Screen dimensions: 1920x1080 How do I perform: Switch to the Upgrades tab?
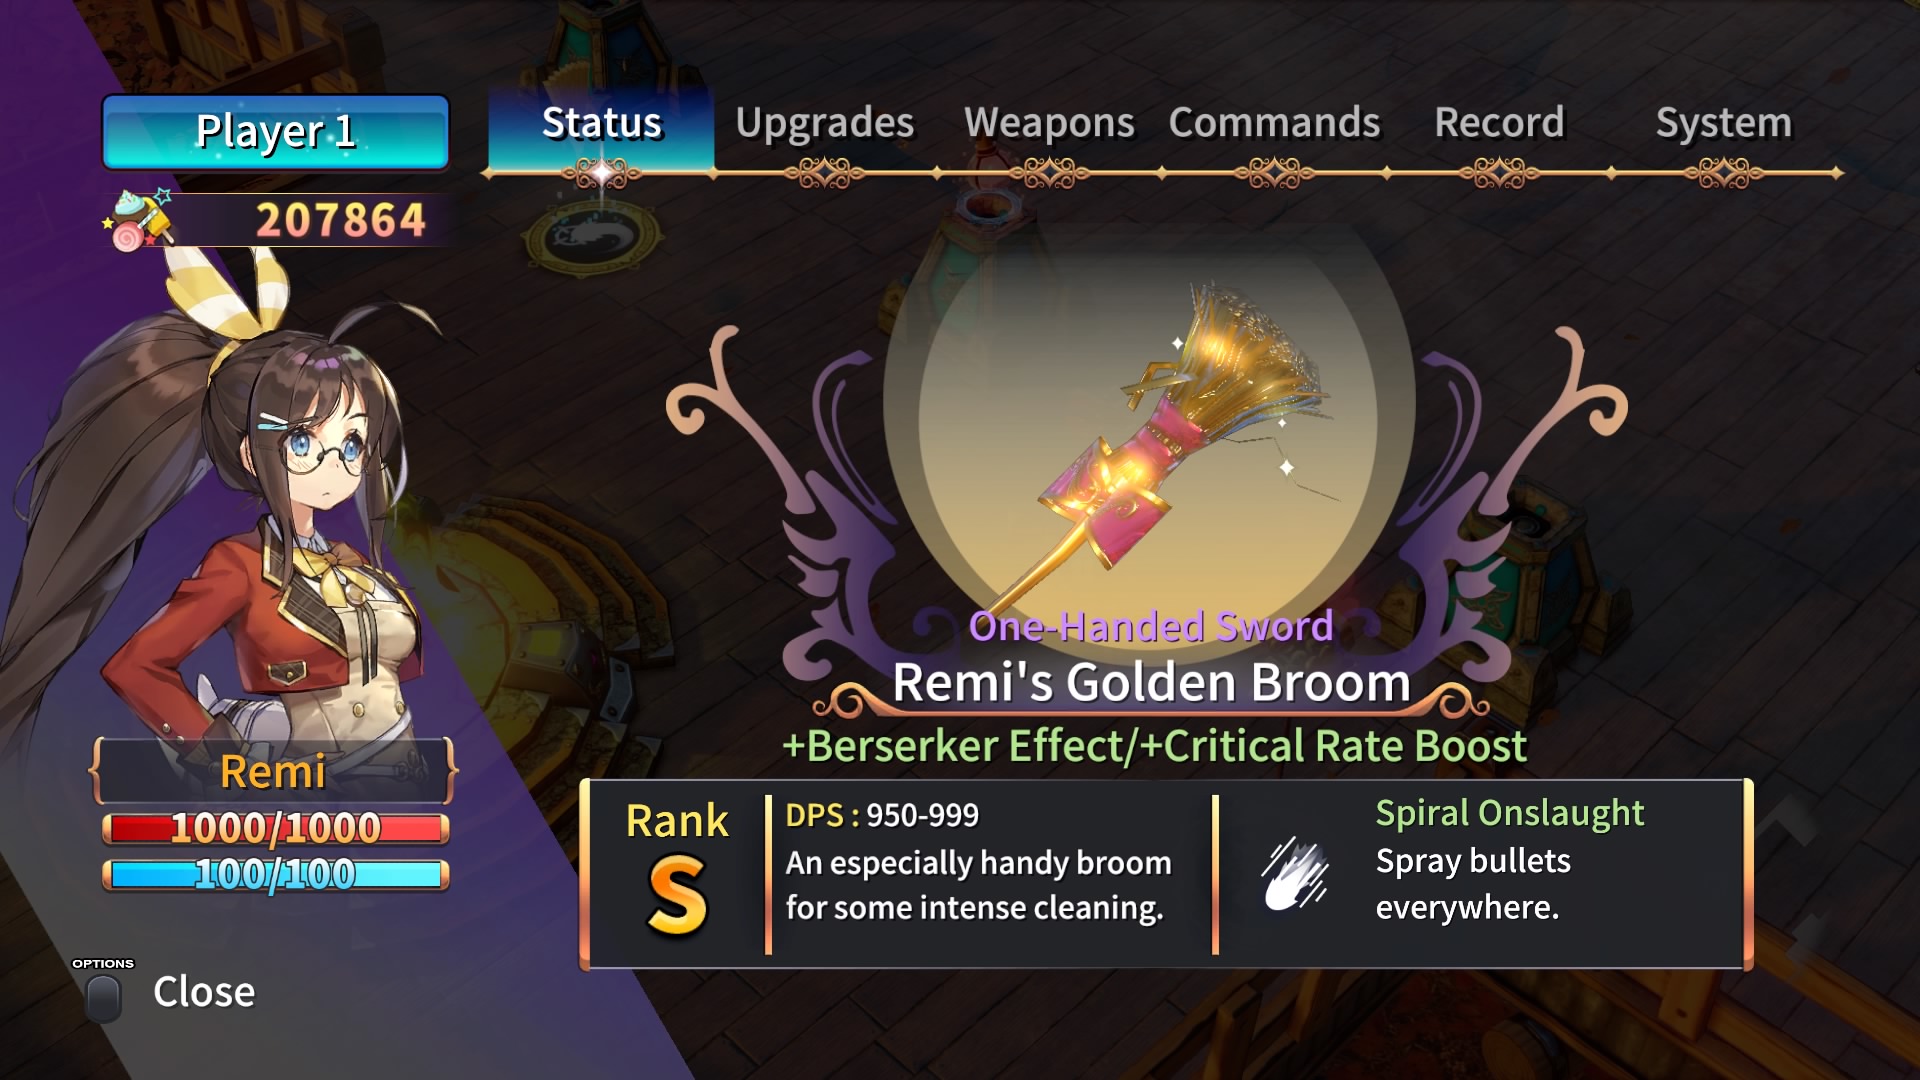pyautogui.click(x=825, y=123)
